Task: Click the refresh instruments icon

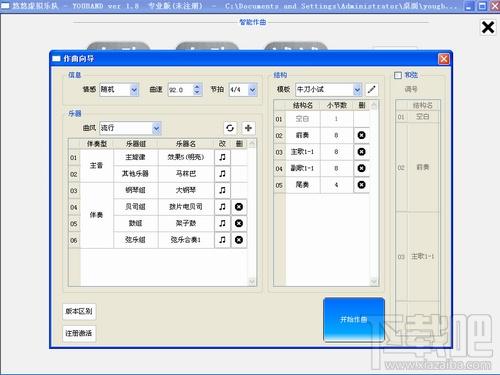Action: [230, 128]
